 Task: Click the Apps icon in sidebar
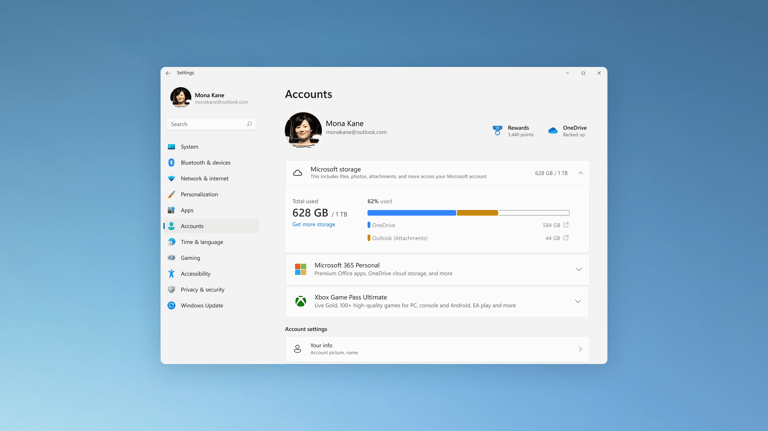click(171, 210)
